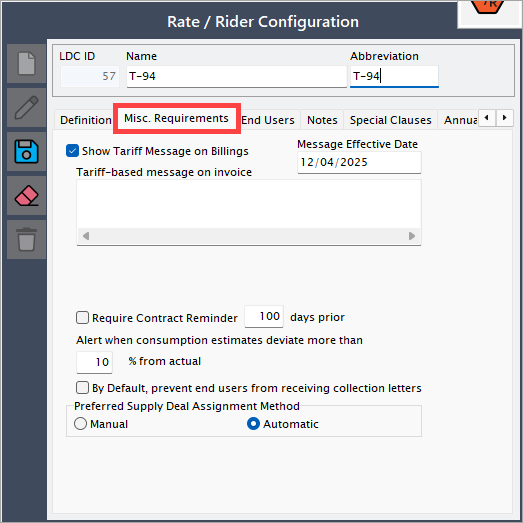The width and height of the screenshot is (523, 523).
Task: Select the Manual assignment radio button
Action: [80, 424]
